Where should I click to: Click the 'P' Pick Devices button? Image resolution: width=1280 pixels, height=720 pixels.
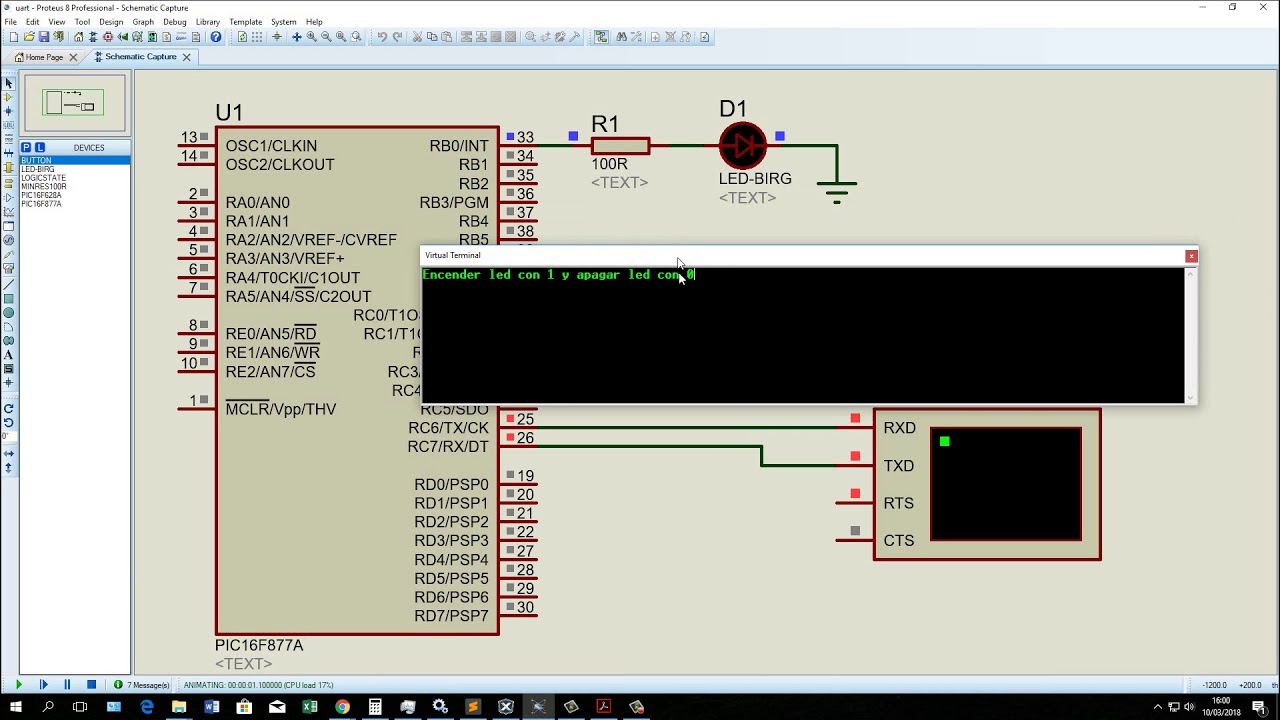click(27, 148)
